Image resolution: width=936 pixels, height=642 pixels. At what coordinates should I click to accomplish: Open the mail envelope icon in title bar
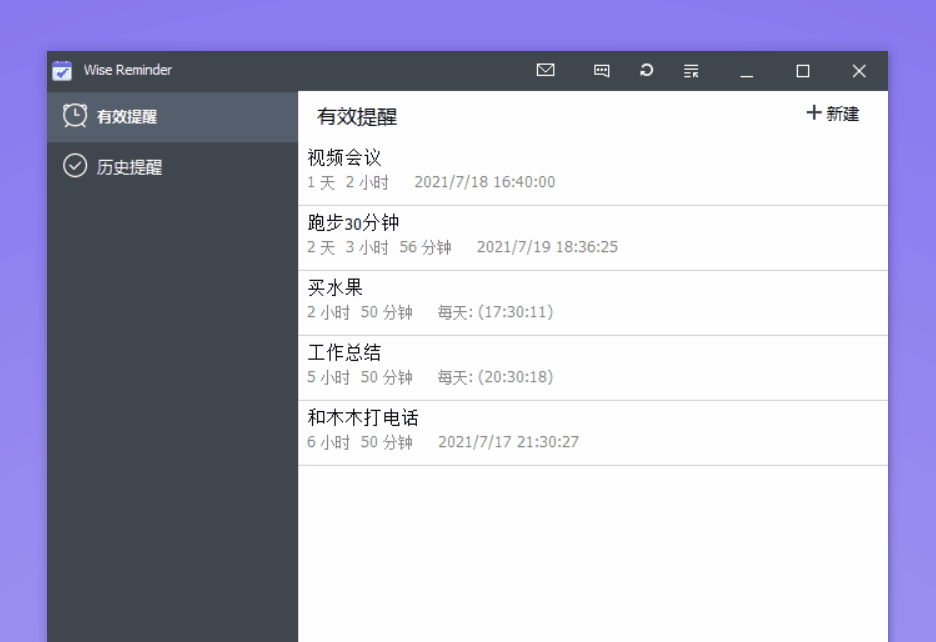pos(546,70)
